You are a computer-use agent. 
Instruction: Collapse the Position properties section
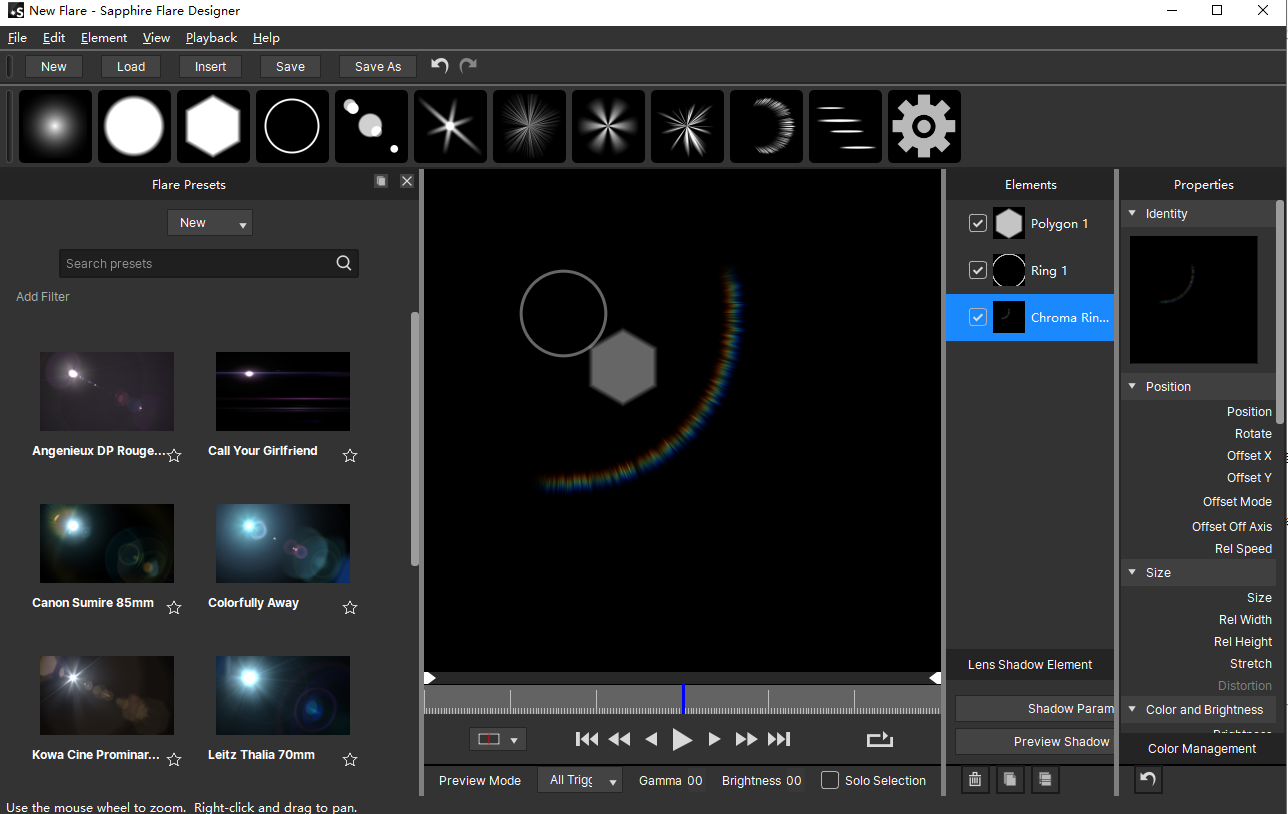point(1132,386)
